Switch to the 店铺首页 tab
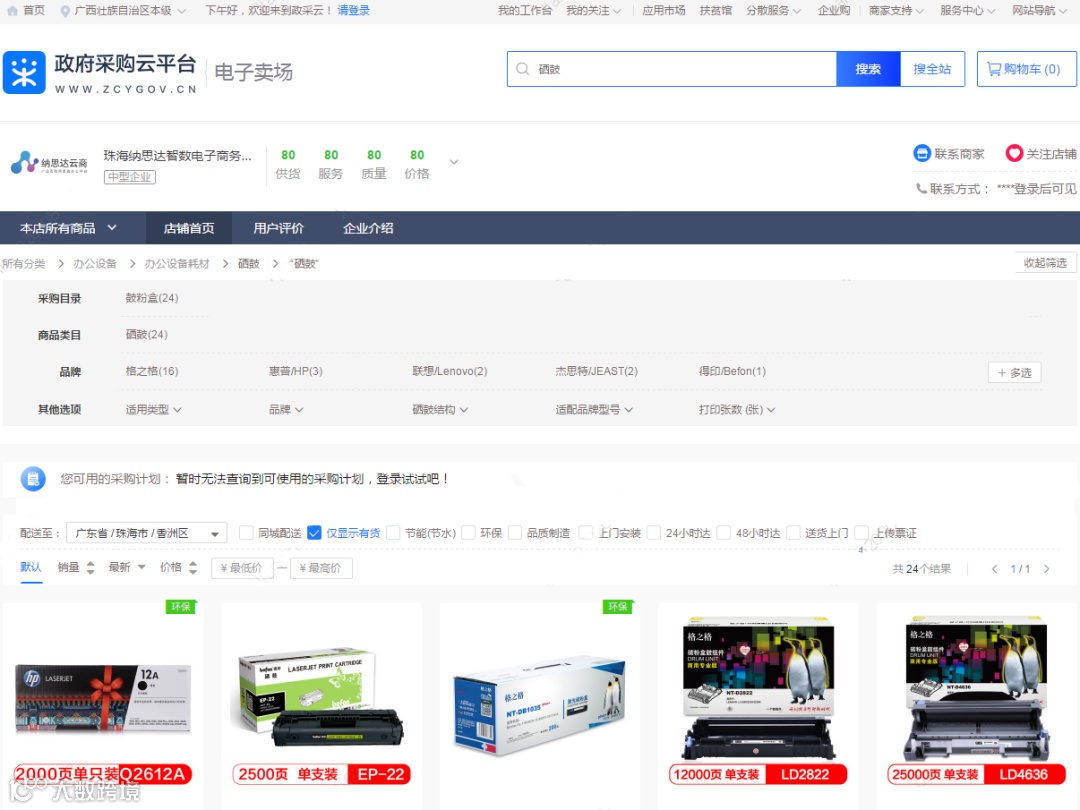The height and width of the screenshot is (810, 1080). pos(189,228)
